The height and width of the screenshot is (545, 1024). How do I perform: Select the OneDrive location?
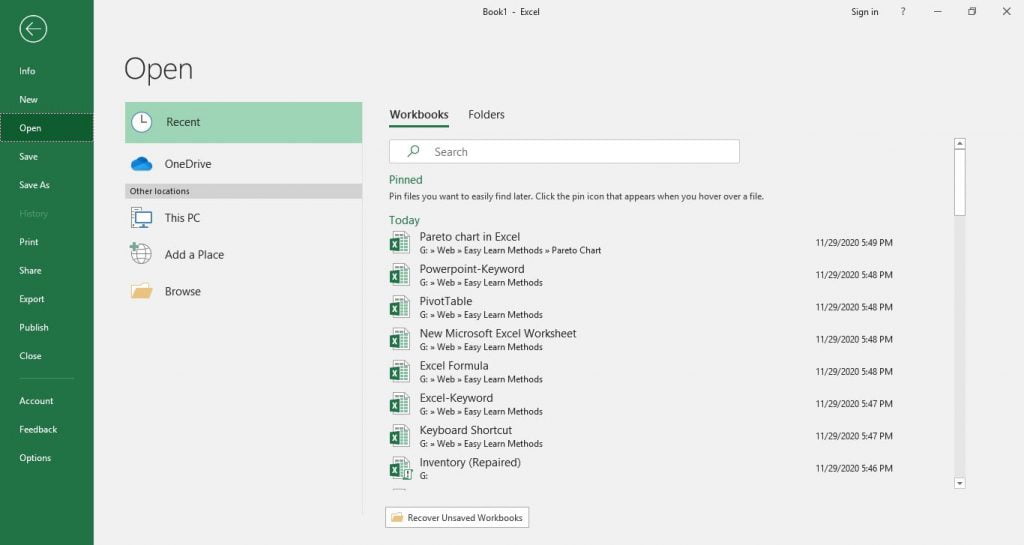click(x=244, y=164)
